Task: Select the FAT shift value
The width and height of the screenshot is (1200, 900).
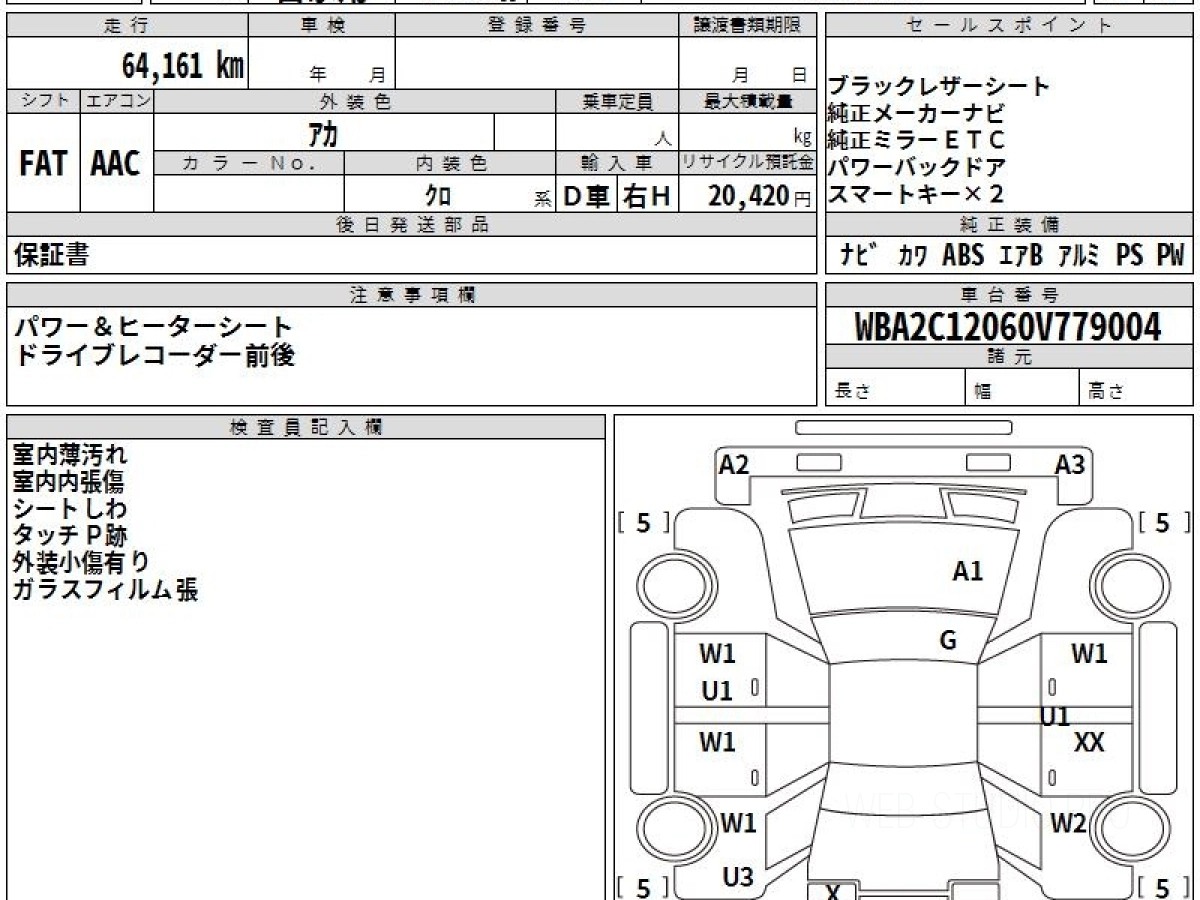Action: click(x=43, y=163)
